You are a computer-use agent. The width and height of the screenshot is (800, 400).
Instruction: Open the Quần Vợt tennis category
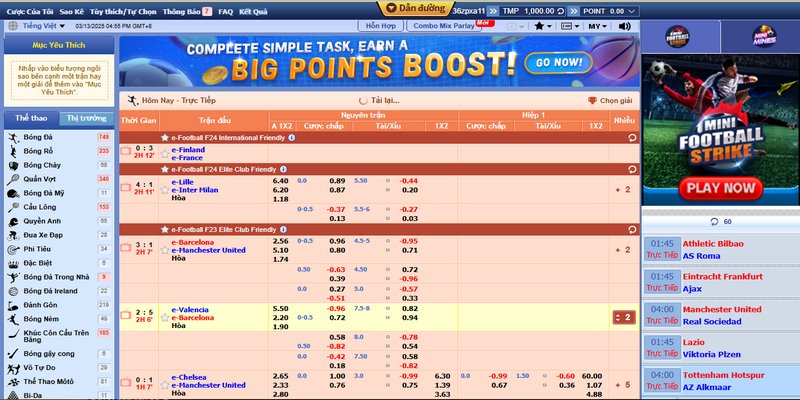coord(40,179)
